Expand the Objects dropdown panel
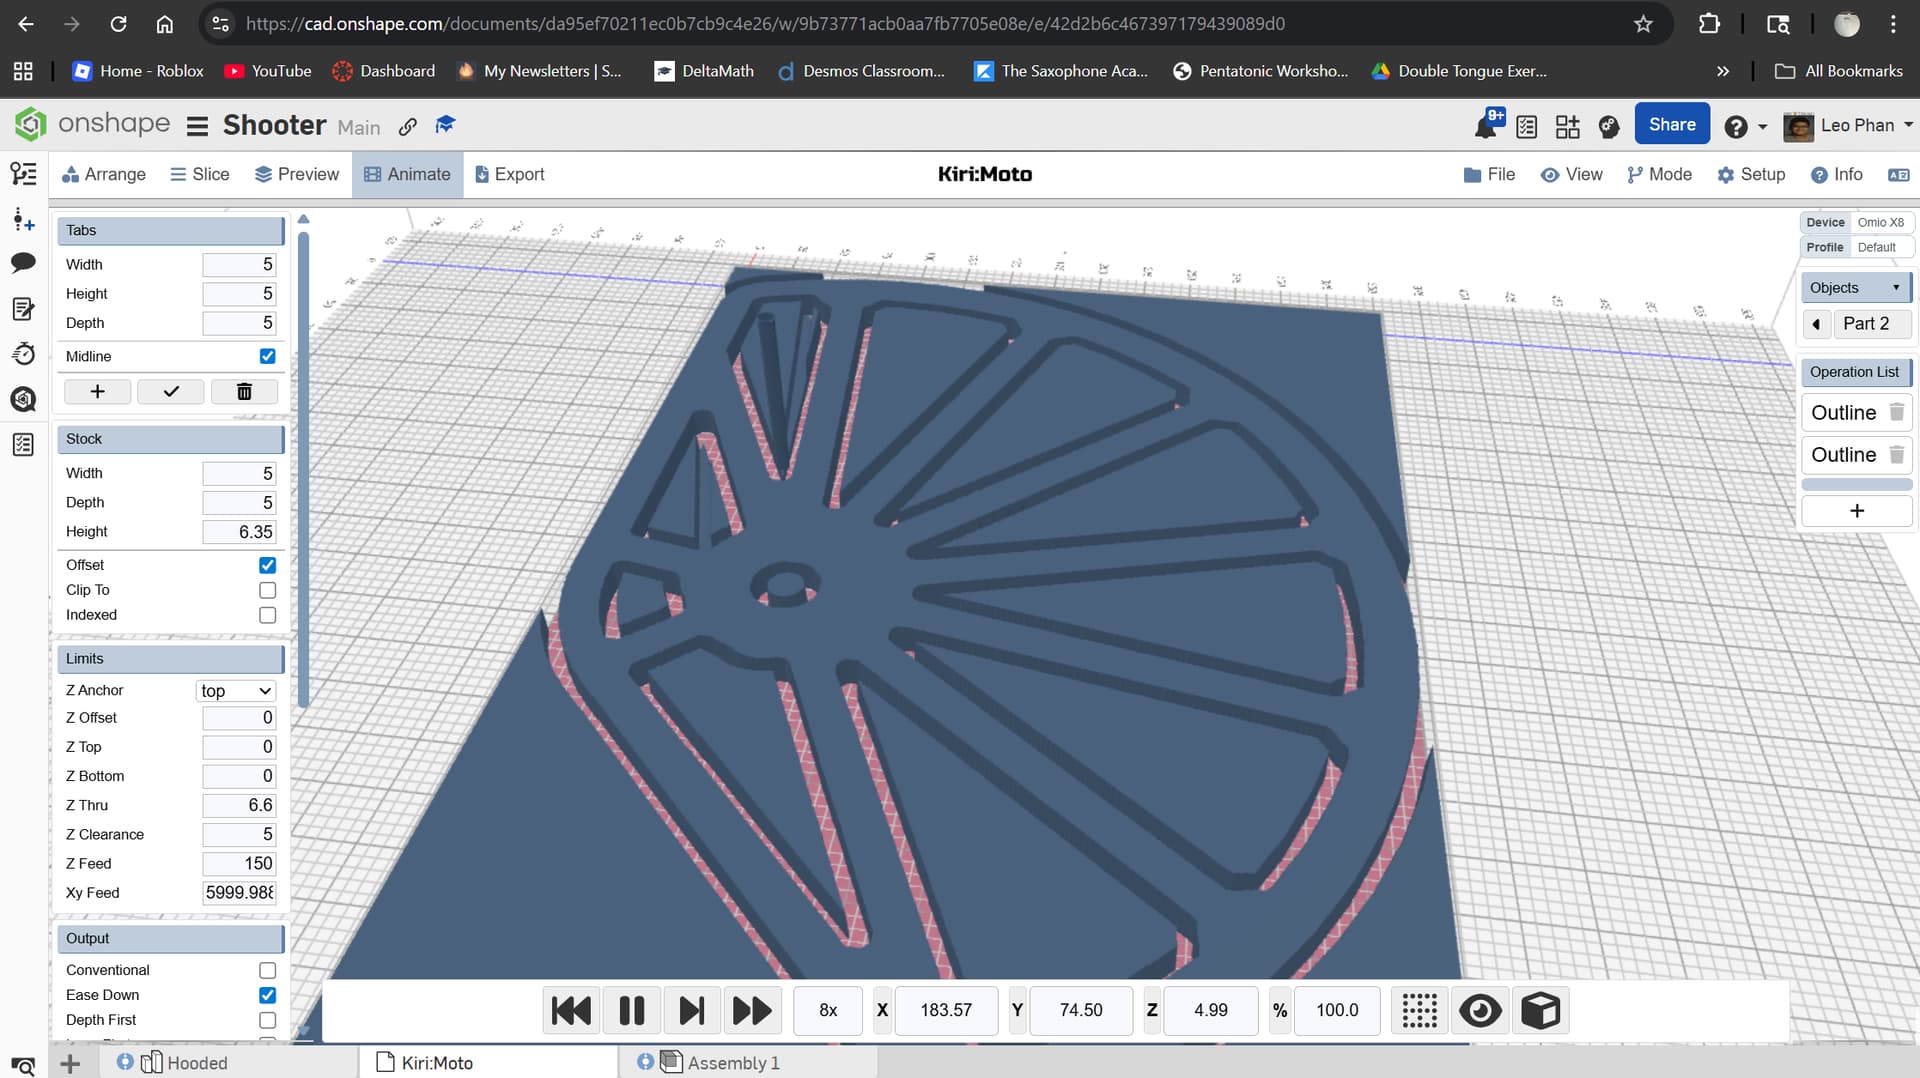Screen dimensions: 1920x1078 [1855, 288]
